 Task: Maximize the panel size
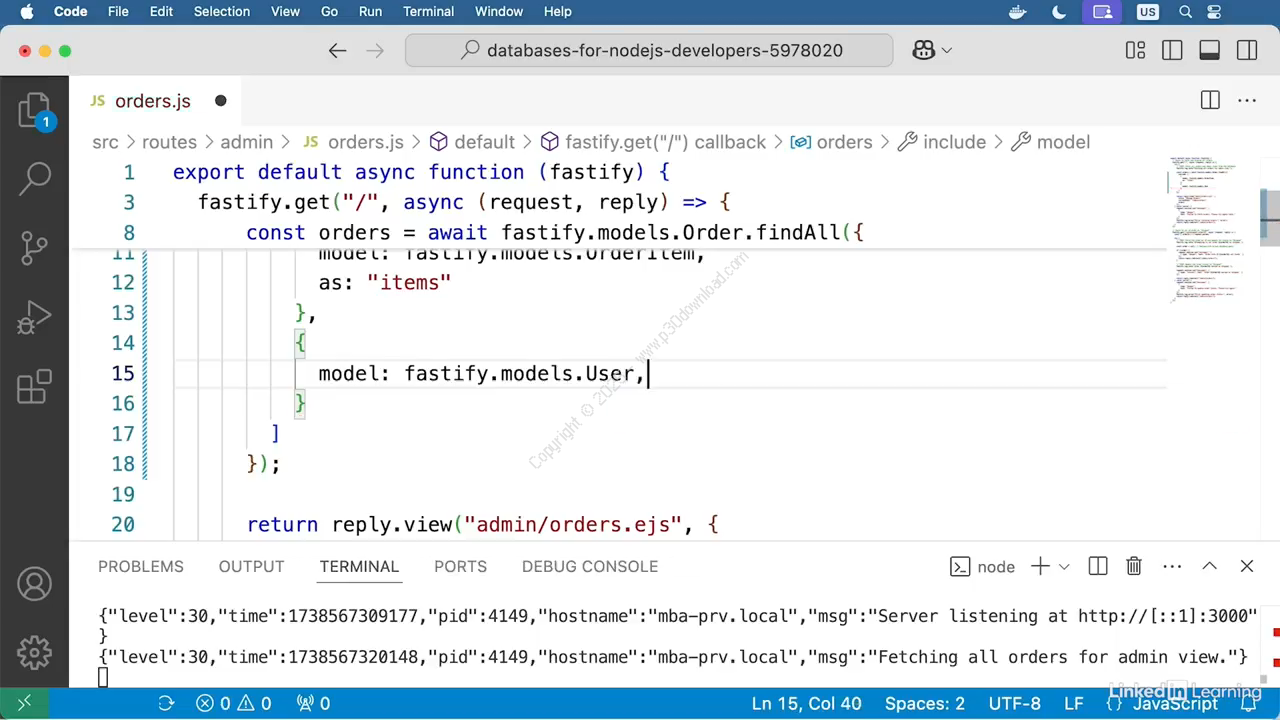click(x=1209, y=567)
